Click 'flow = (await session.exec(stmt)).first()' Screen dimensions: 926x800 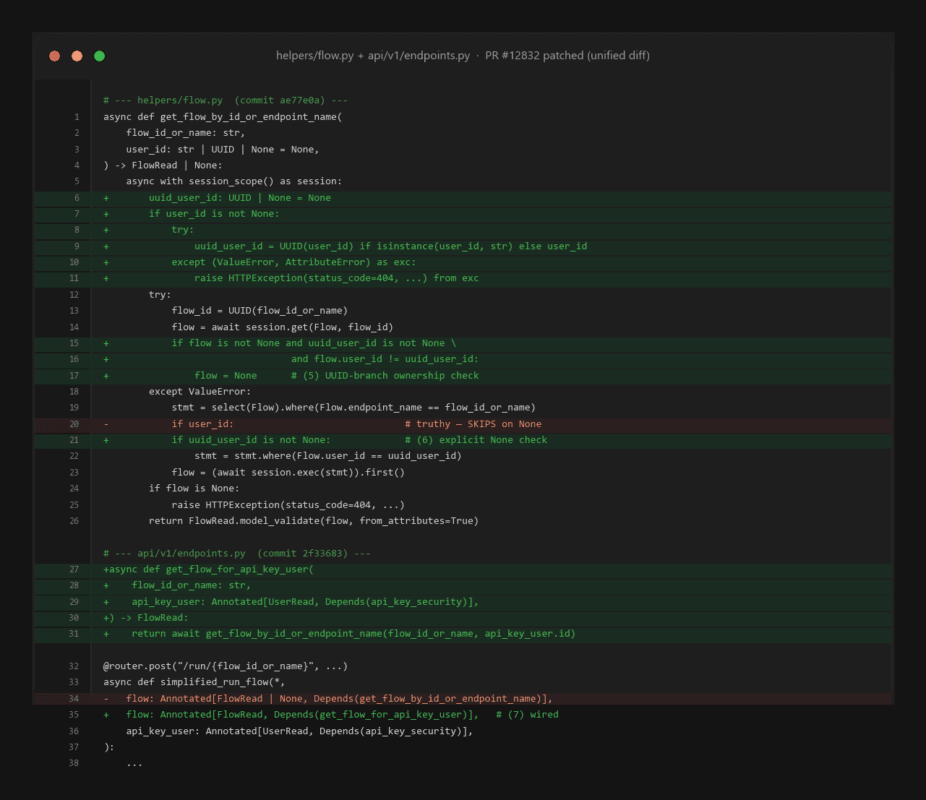click(x=288, y=472)
